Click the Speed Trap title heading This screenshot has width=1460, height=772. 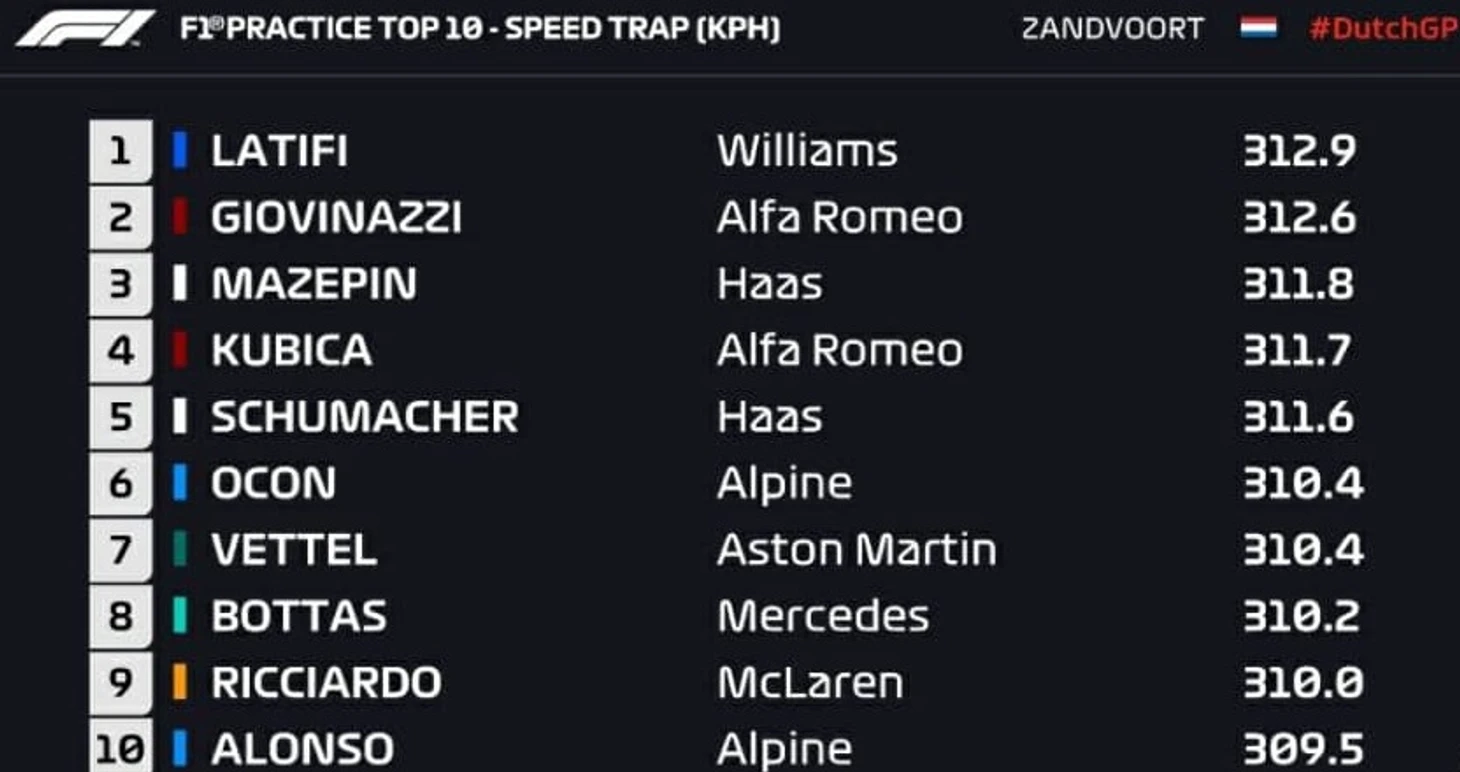480,28
